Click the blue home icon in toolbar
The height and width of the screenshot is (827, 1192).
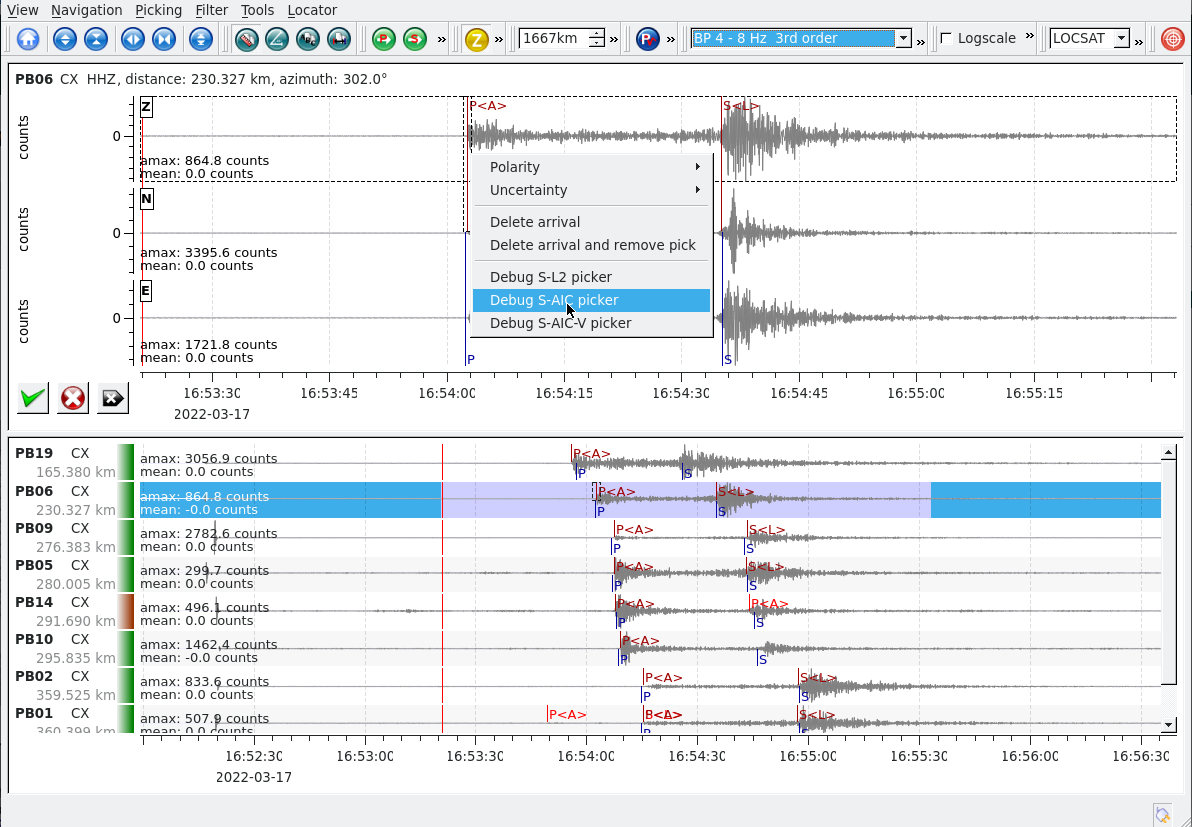tap(28, 39)
